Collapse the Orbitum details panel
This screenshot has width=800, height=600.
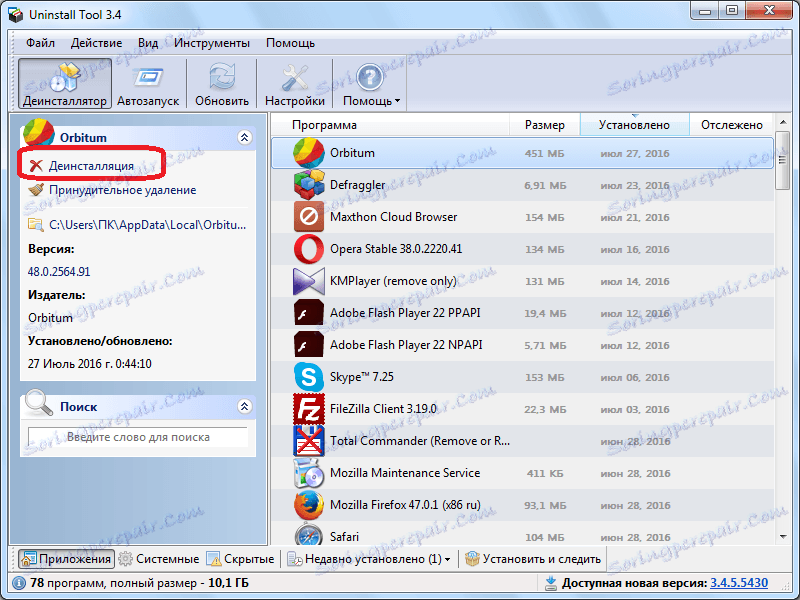click(244, 137)
